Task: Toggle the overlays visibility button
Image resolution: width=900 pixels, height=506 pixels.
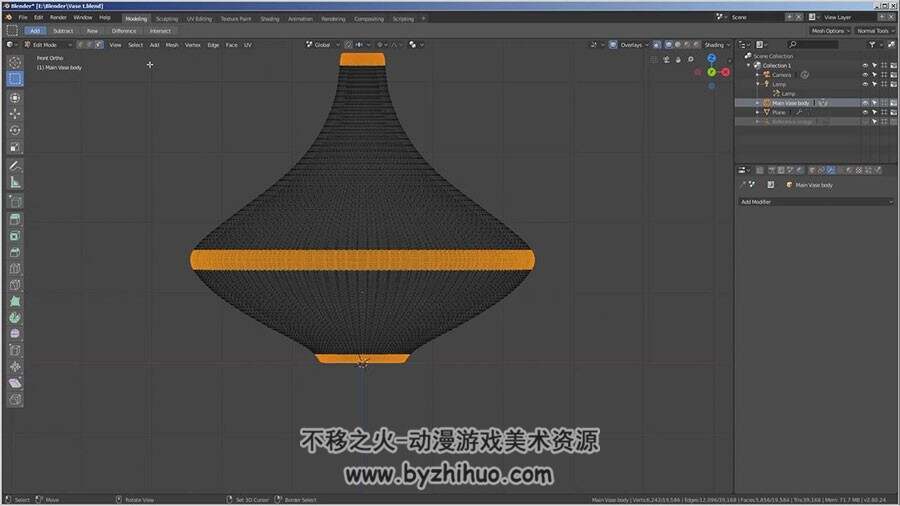Action: point(613,45)
